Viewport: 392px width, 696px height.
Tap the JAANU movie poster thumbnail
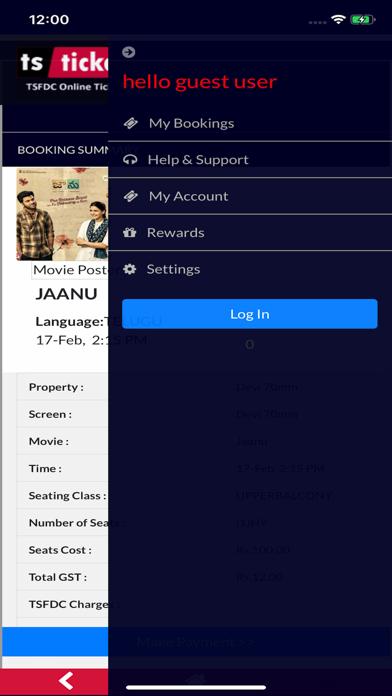click(62, 214)
